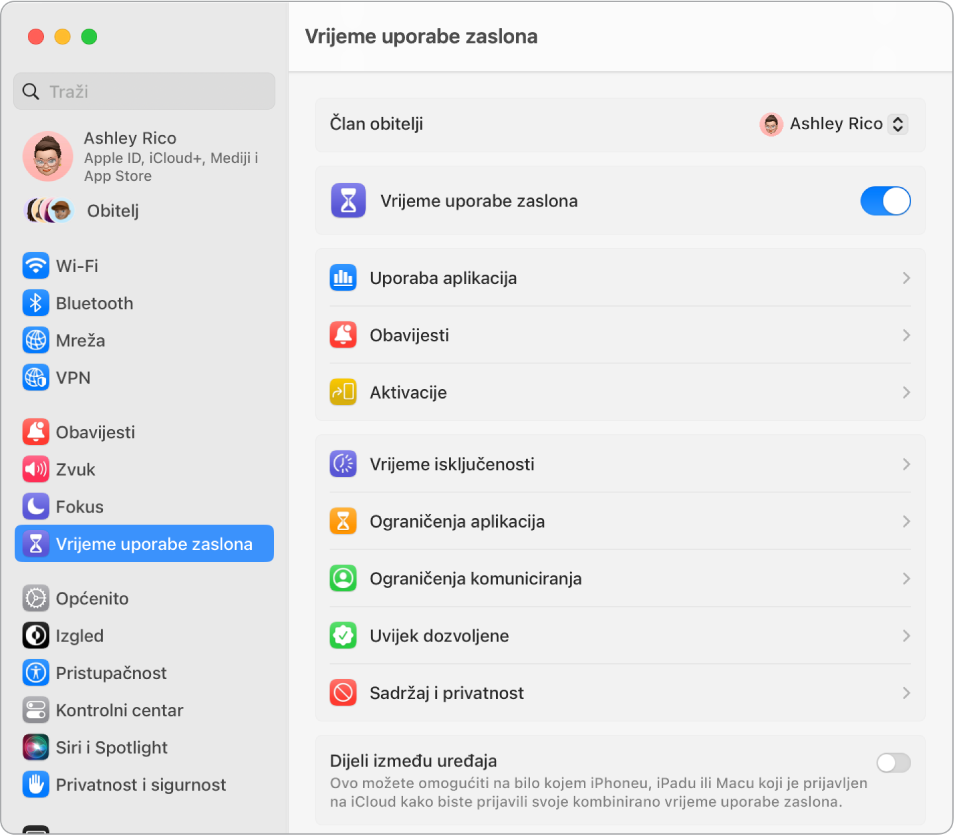
Task: Enable the Dijeli između uređaja switch
Action: tap(893, 763)
